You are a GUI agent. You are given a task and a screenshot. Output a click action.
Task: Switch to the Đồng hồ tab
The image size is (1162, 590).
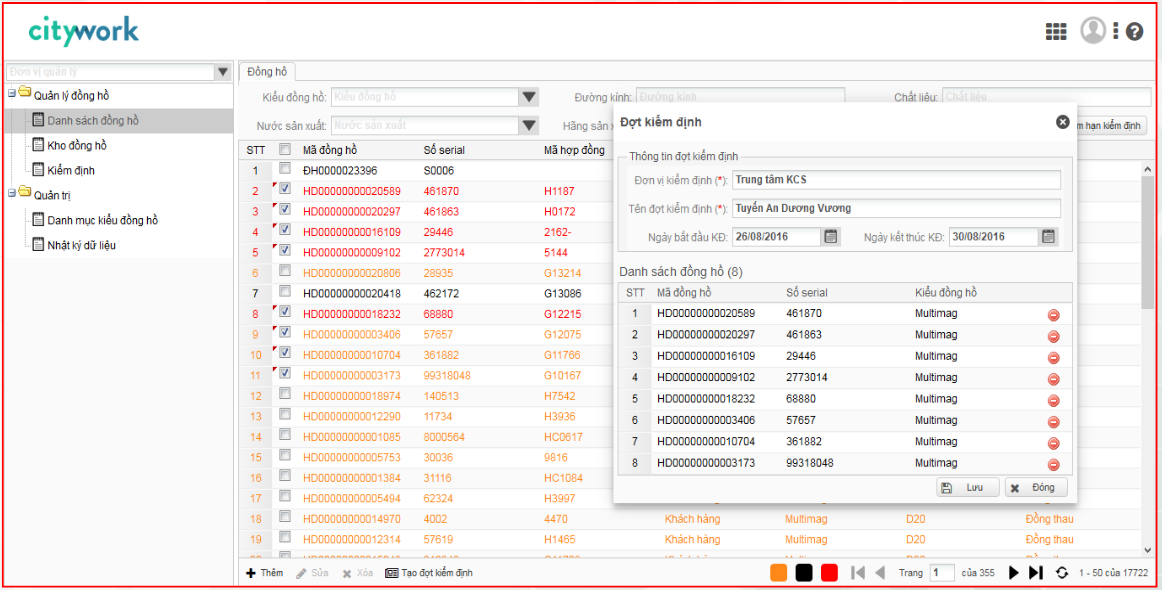point(267,71)
